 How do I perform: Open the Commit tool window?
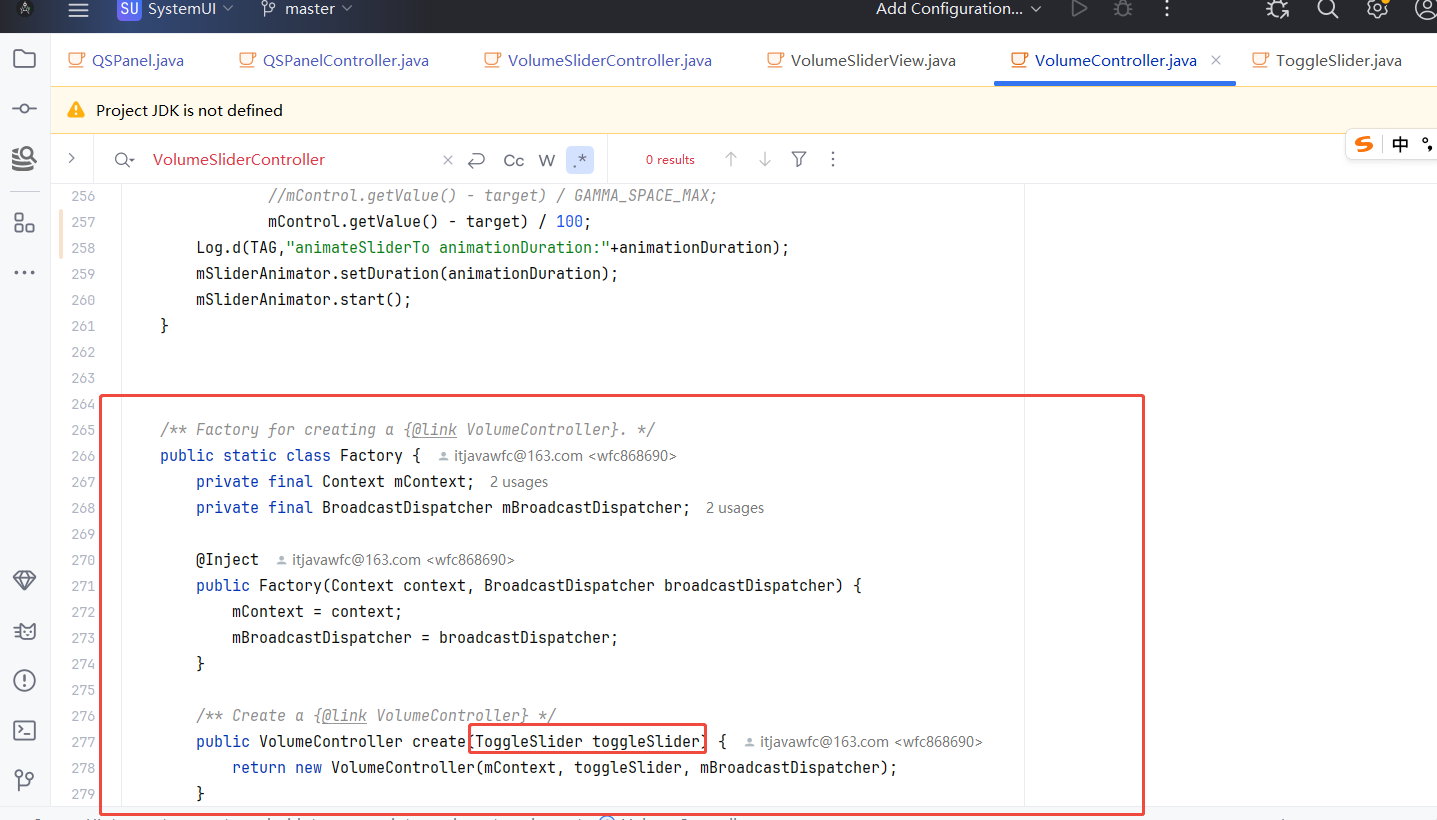pos(24,108)
